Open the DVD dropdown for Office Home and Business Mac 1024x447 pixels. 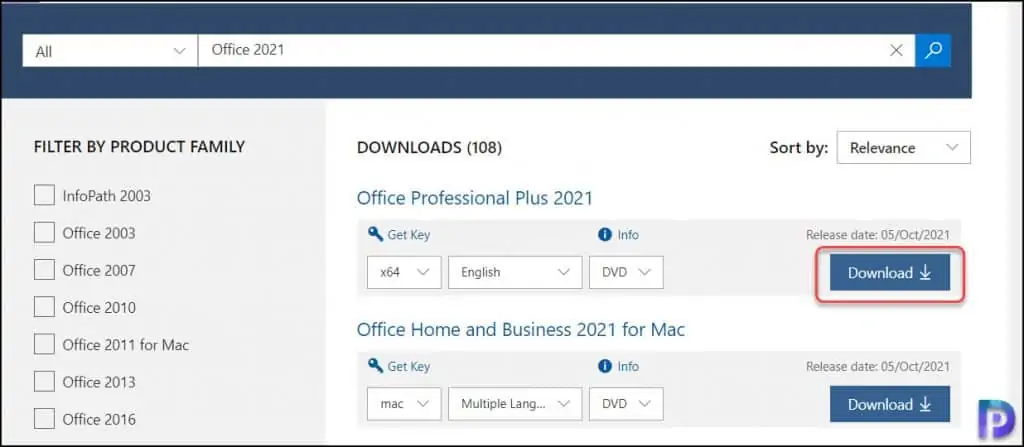626,404
